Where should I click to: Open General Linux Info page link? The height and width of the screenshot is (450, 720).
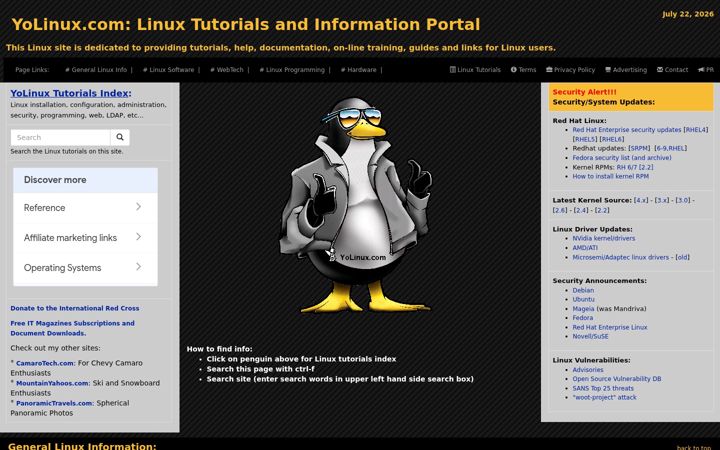coord(96,70)
